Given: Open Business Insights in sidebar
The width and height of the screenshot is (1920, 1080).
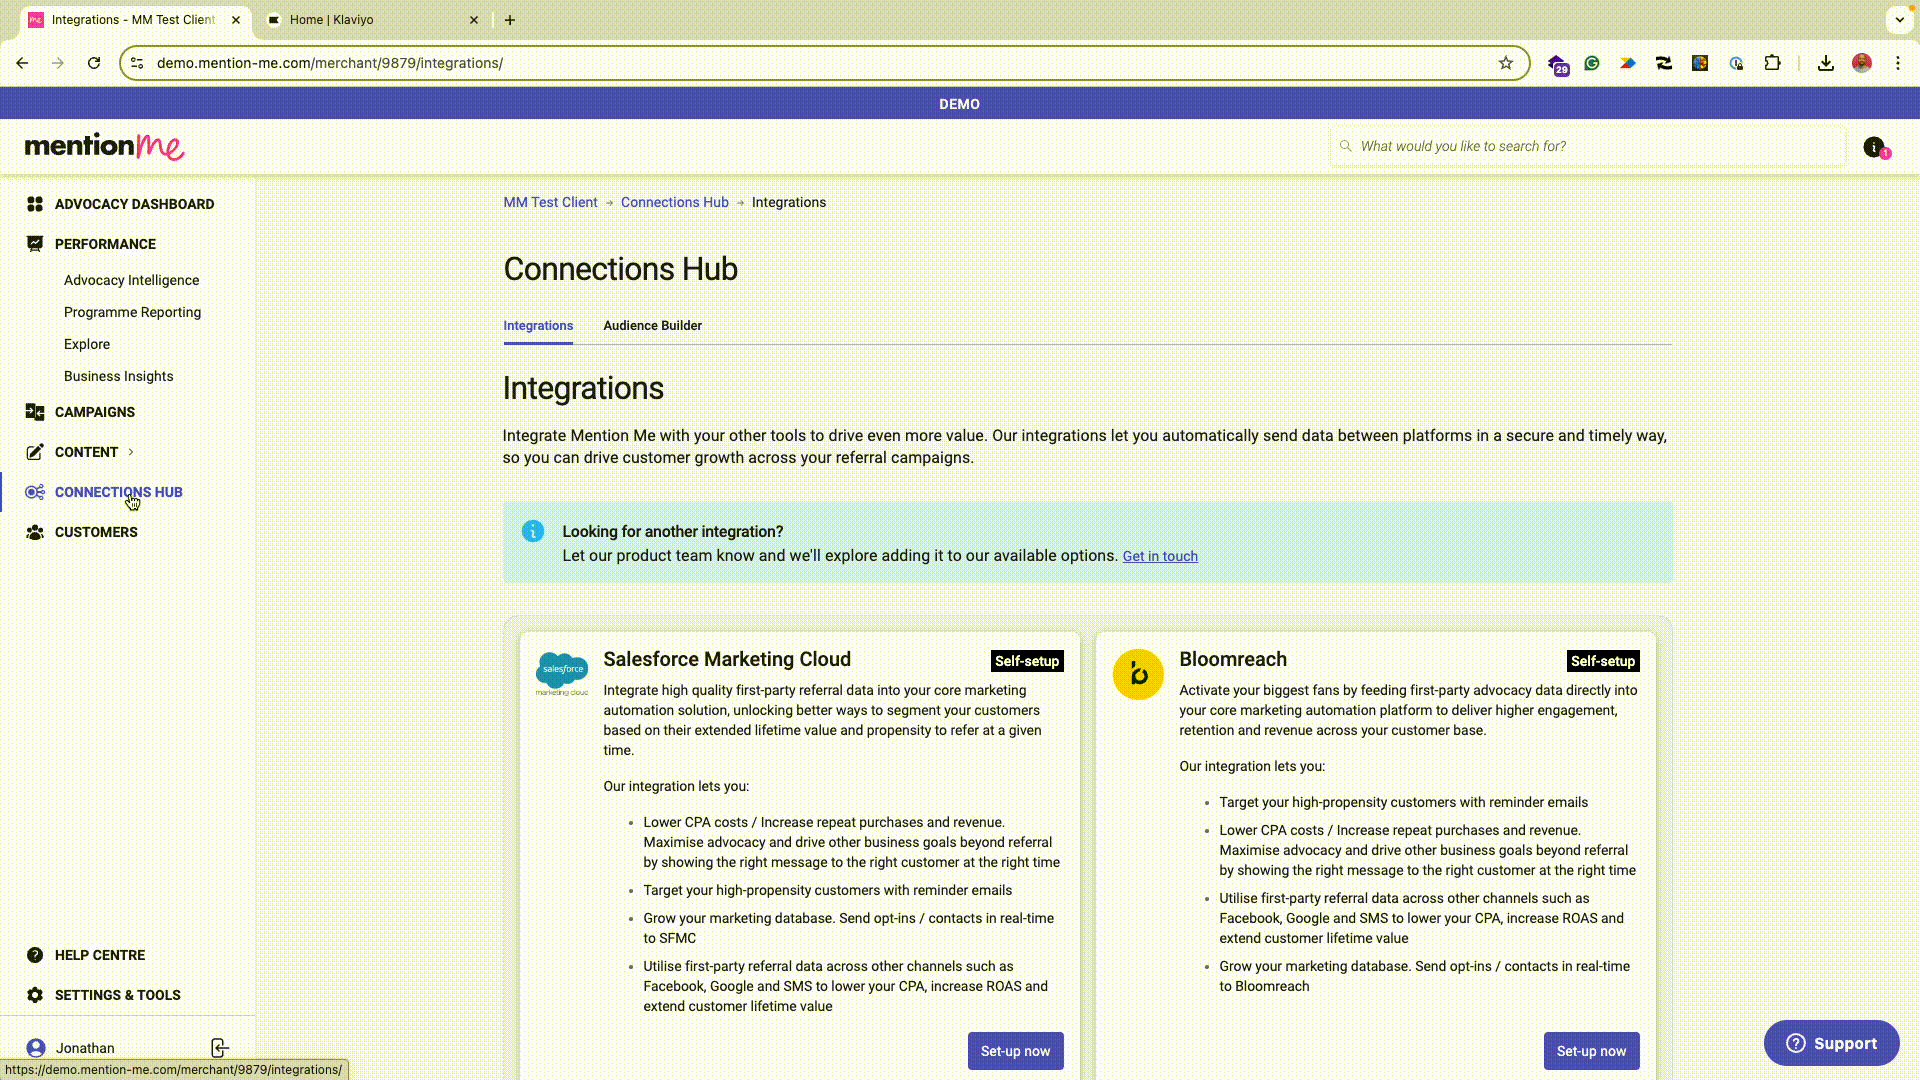Looking at the screenshot, I should [118, 376].
